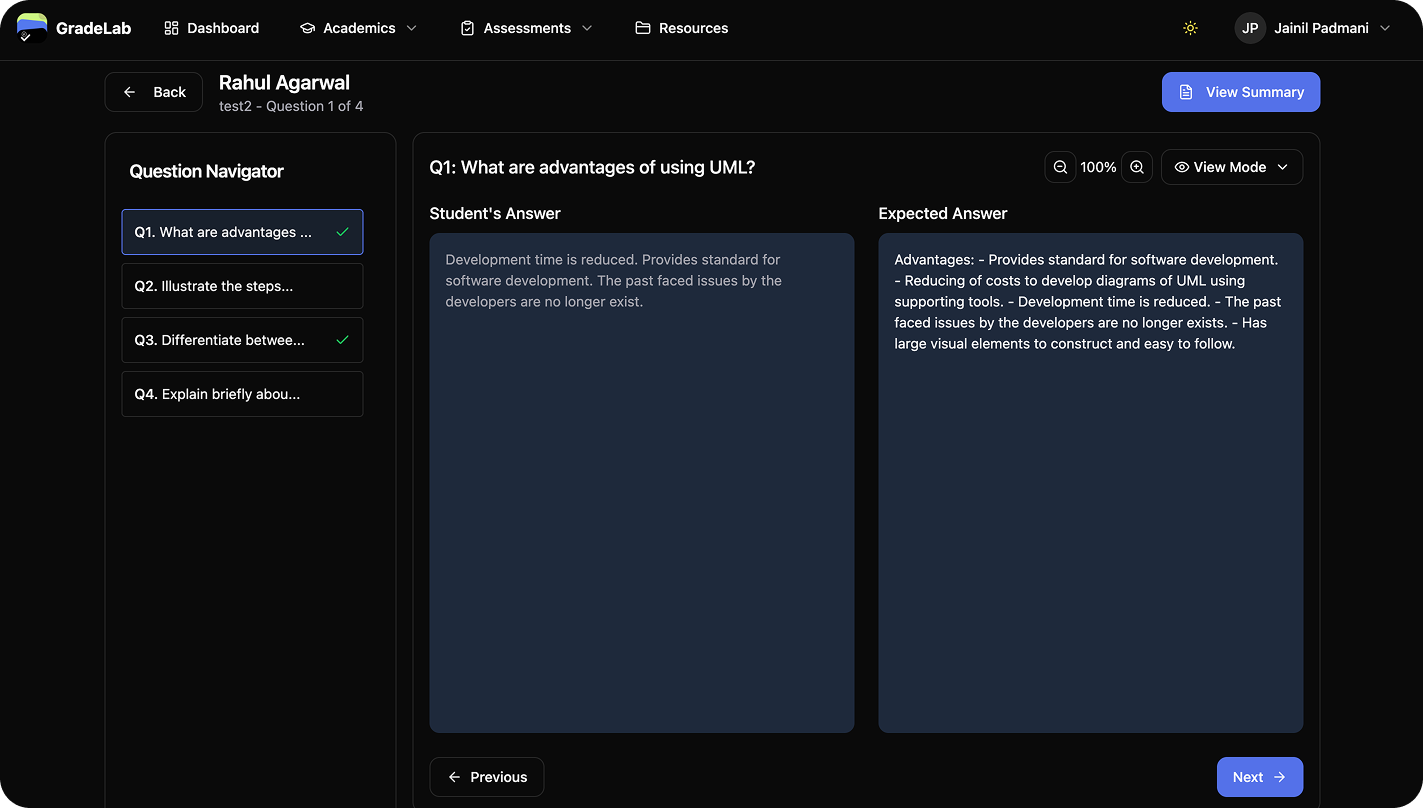Click the View Summary button
Screen dimensions: 1423x808
click(1240, 91)
